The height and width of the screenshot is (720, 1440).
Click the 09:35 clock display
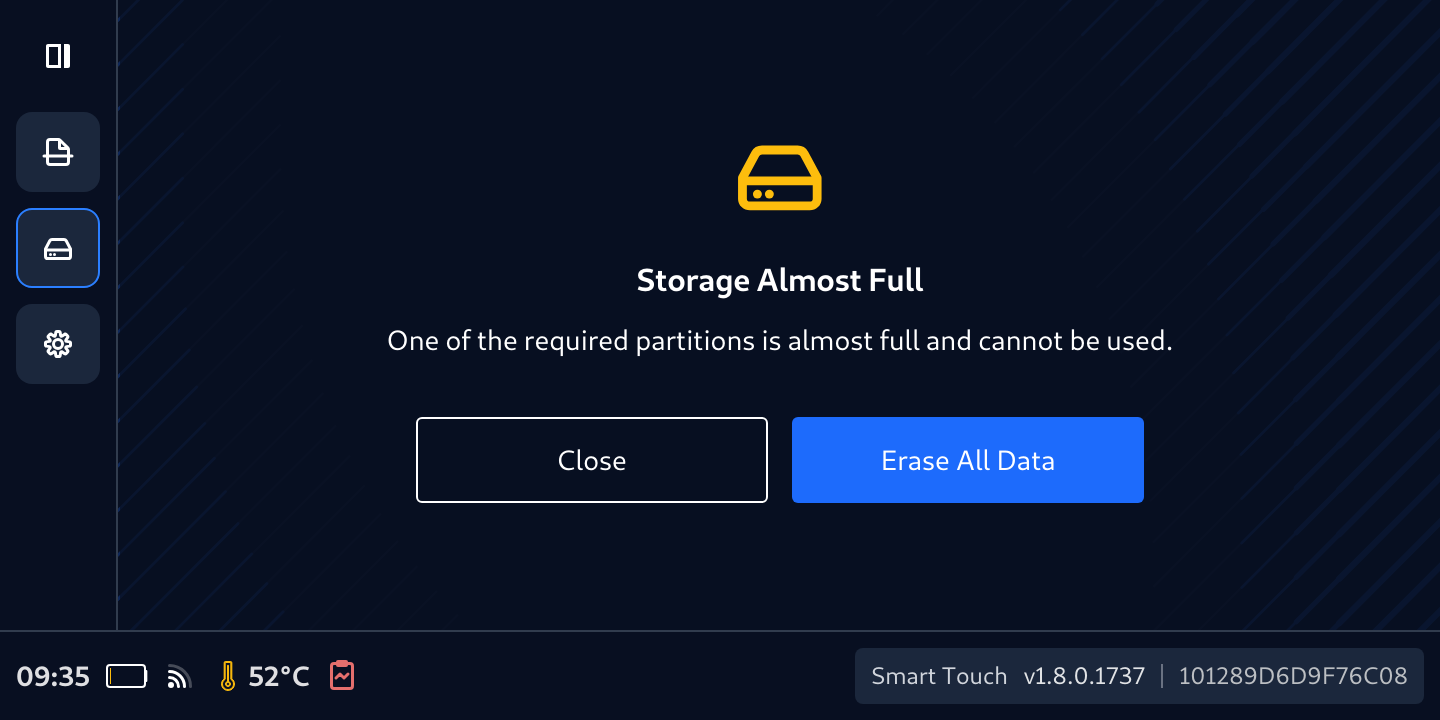tap(53, 677)
